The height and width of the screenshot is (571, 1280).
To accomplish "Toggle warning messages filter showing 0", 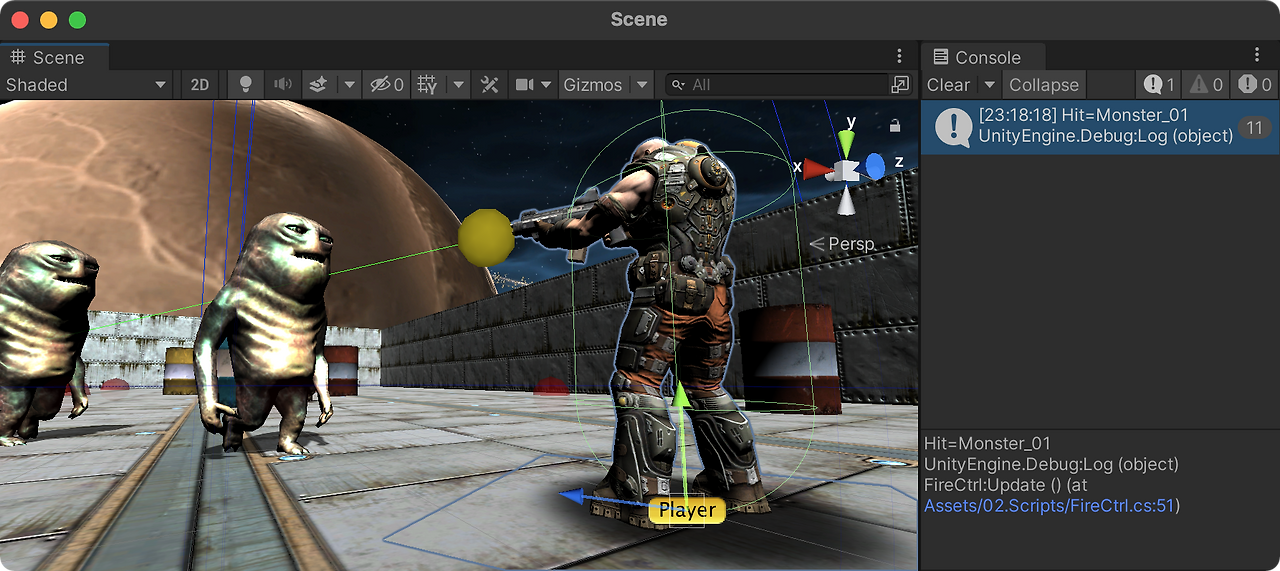I will click(x=1206, y=85).
